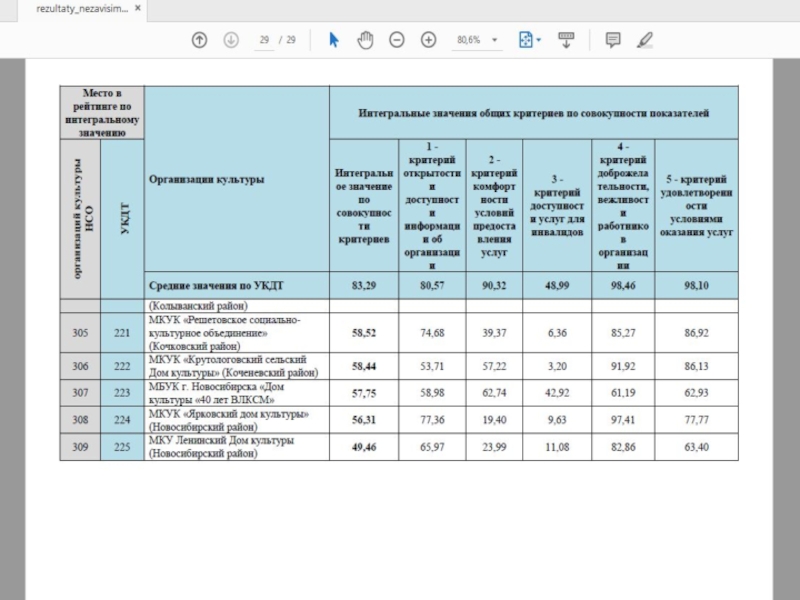Click the 'Средние значения по УКДТ' row label
The height and width of the screenshot is (600, 800).
pyautogui.click(x=216, y=285)
